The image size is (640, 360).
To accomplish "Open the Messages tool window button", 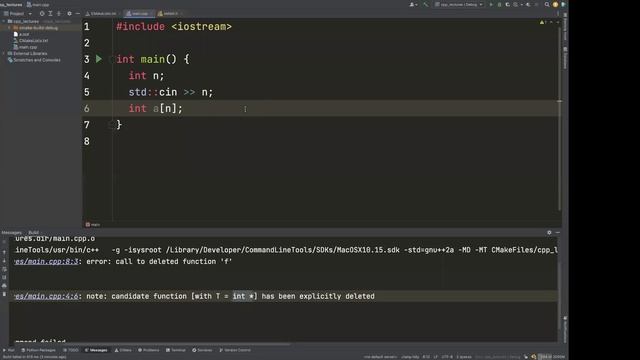I will (96, 350).
